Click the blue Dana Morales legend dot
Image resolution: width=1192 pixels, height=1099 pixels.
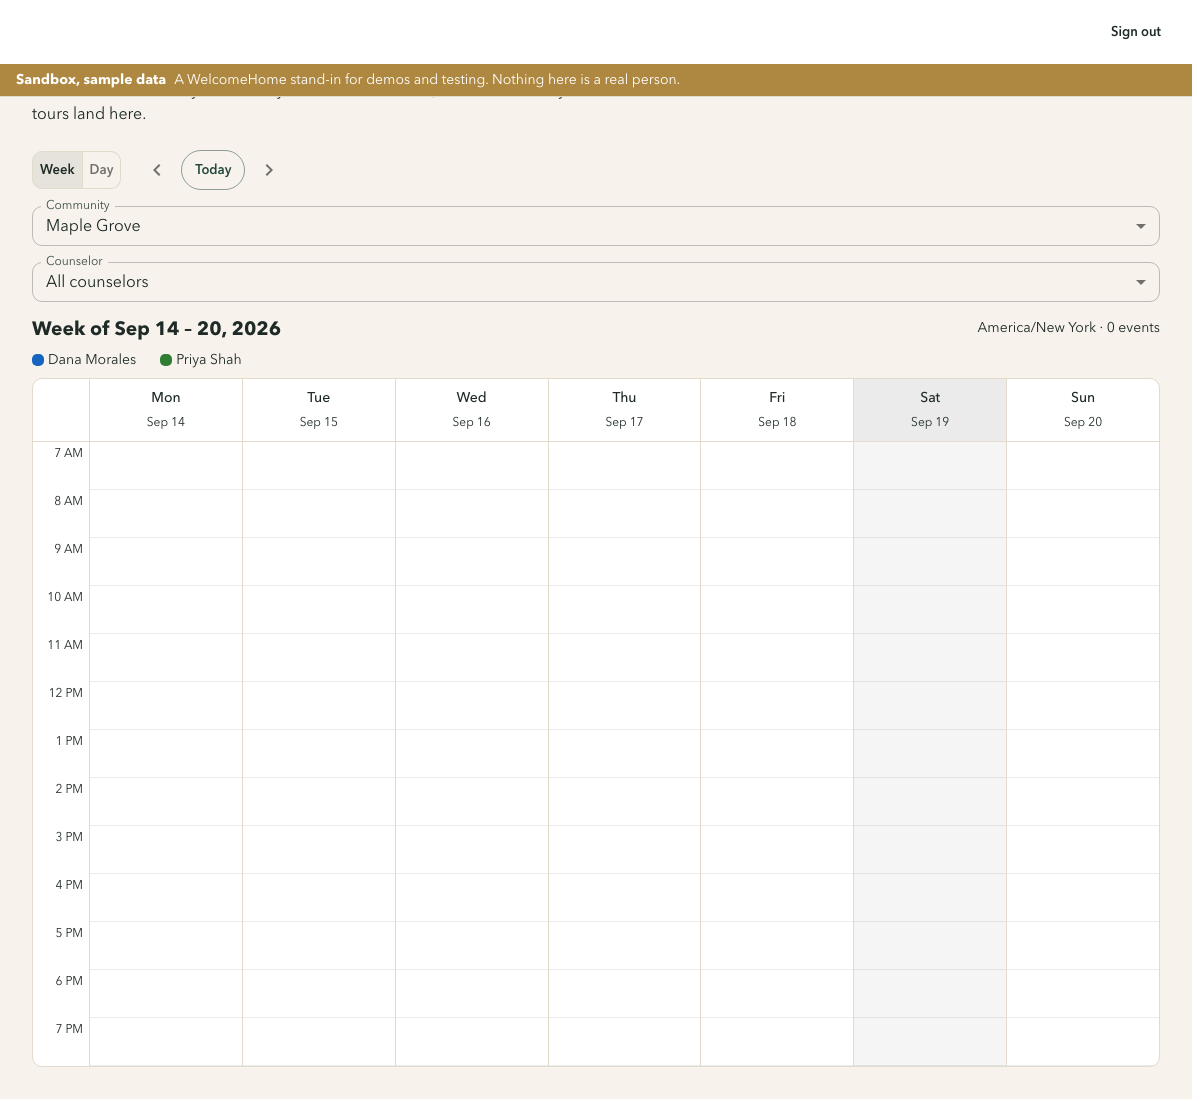point(38,360)
